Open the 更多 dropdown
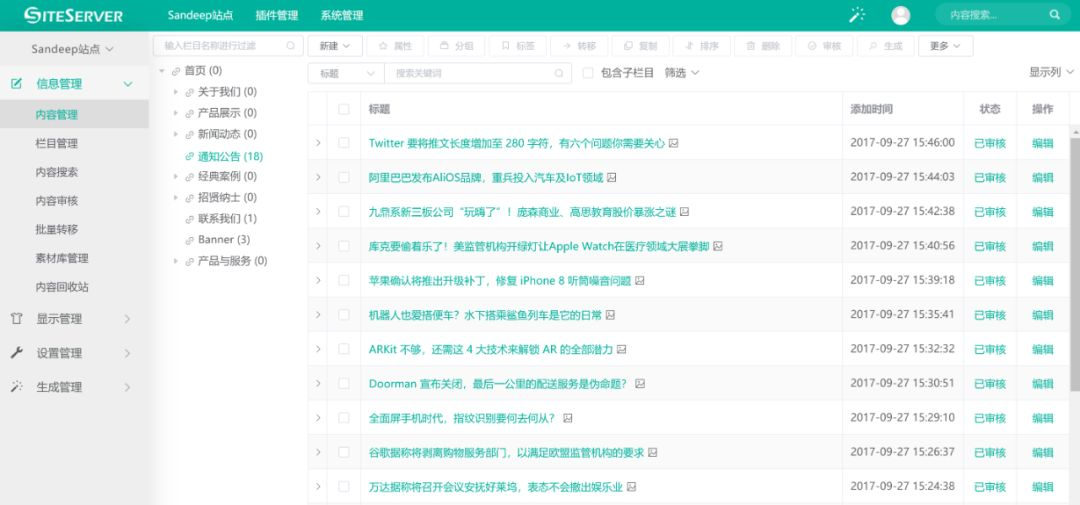Screen dimensions: 1080x505 point(945,45)
